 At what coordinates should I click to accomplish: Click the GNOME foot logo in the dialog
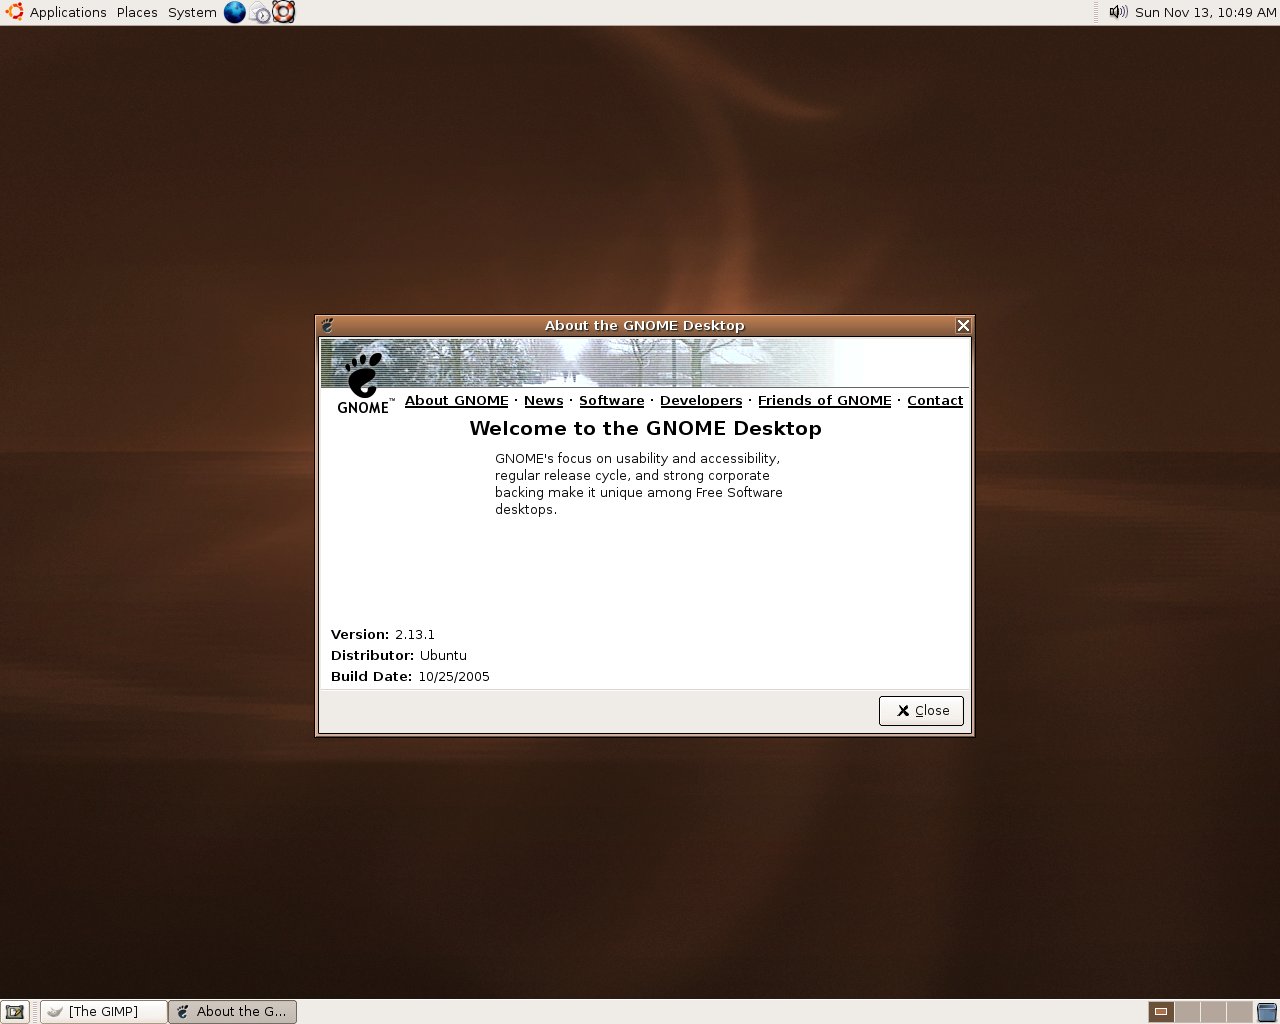tap(365, 383)
